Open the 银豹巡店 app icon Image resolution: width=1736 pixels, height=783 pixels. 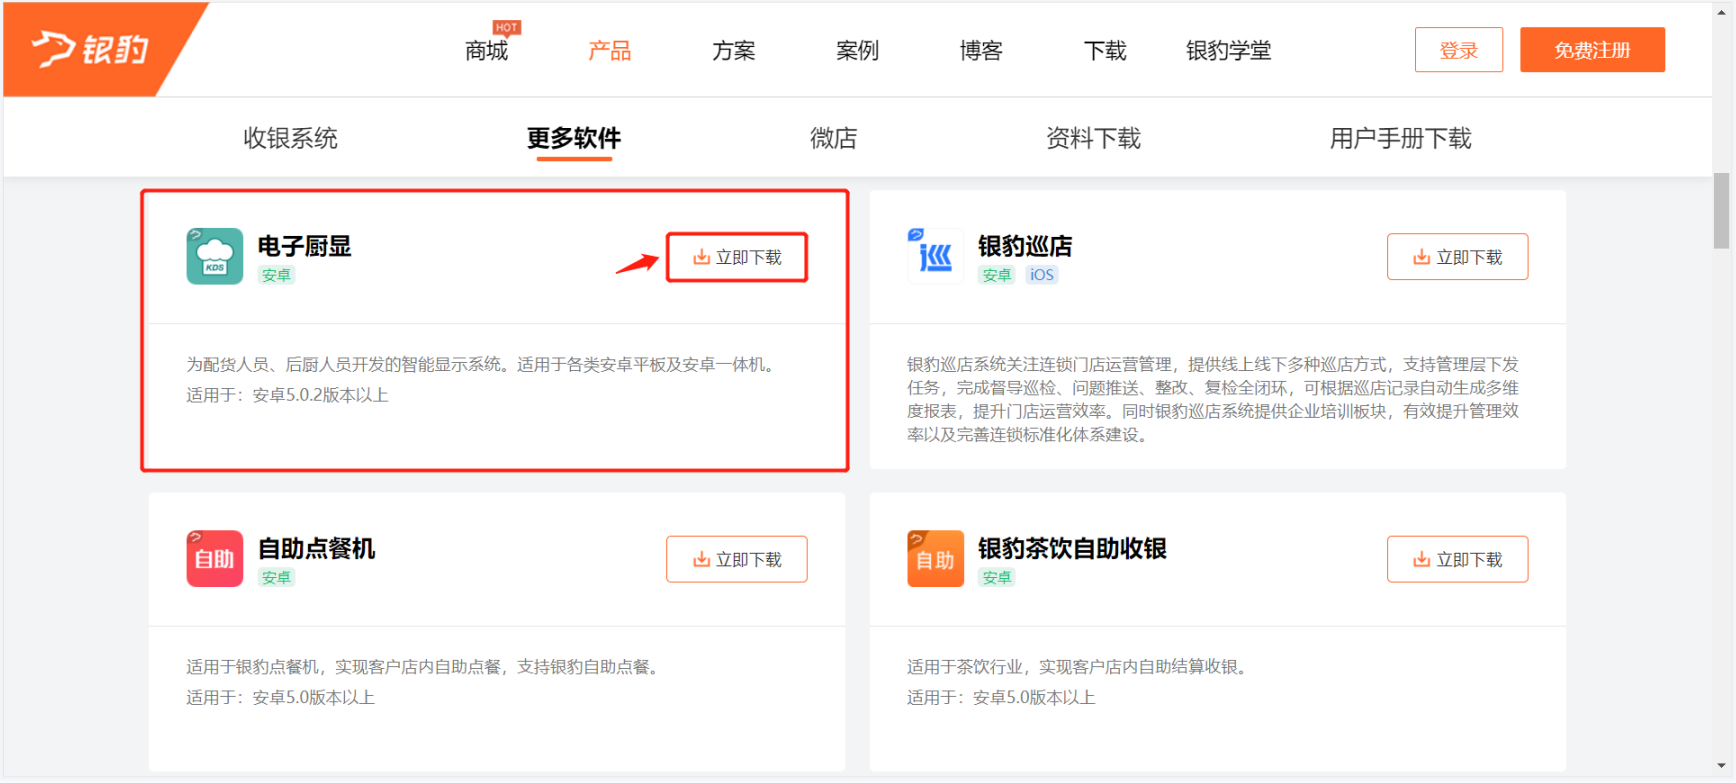click(935, 256)
